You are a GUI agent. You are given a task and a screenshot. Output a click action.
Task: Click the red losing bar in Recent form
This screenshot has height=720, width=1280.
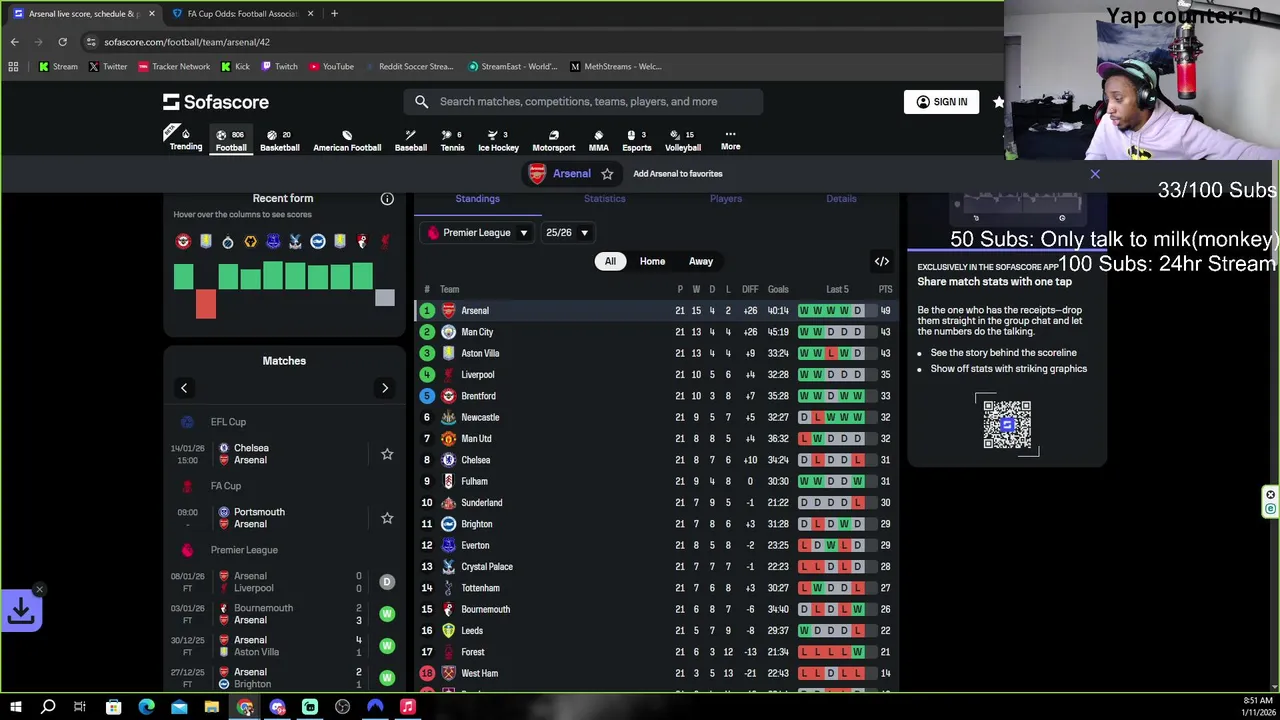(x=205, y=304)
